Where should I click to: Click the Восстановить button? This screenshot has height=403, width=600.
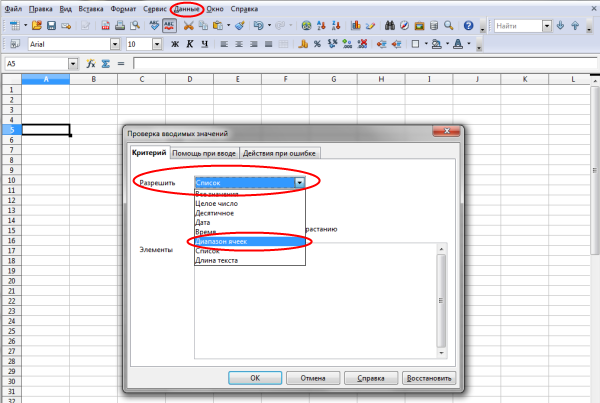pos(429,378)
